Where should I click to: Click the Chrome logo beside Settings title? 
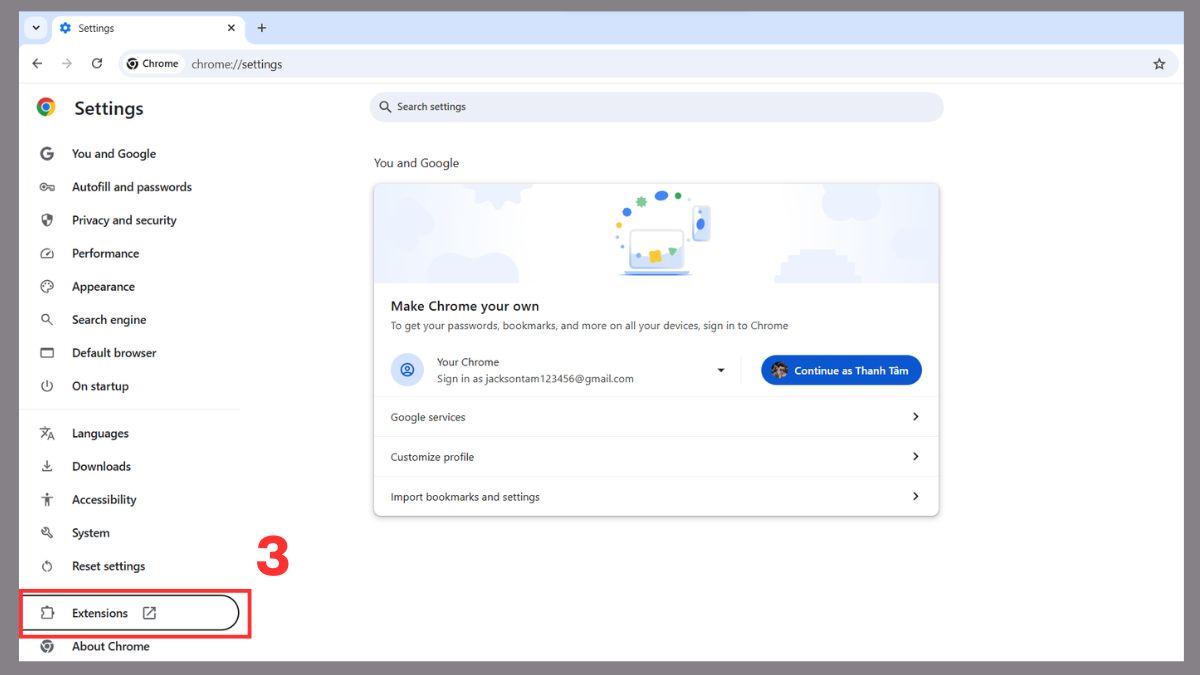(x=46, y=107)
